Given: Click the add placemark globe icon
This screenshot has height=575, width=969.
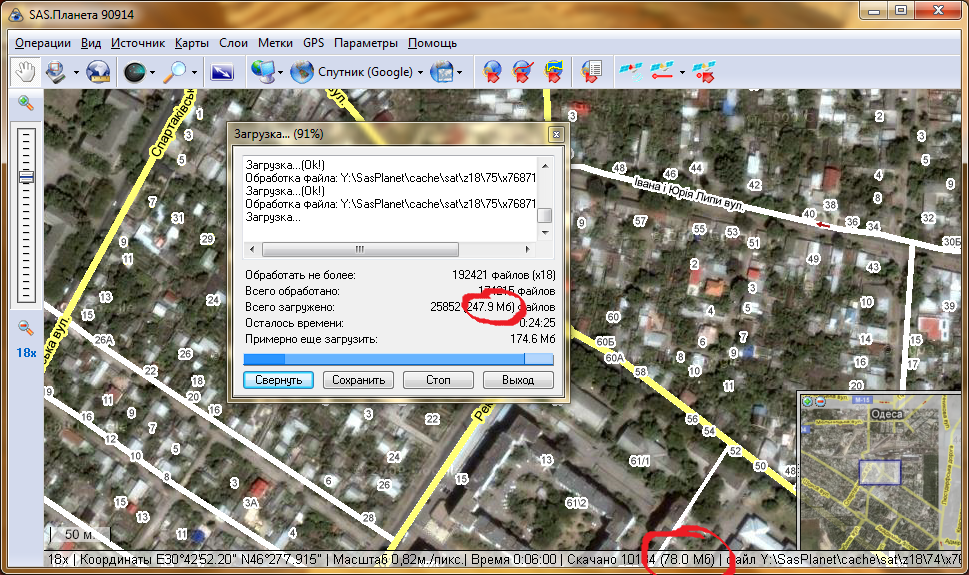Looking at the screenshot, I should [x=492, y=72].
